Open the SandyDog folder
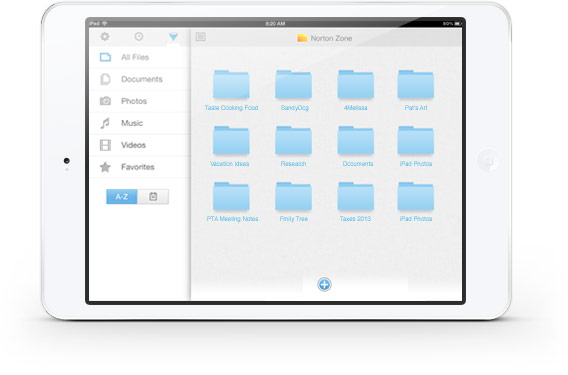The height and width of the screenshot is (375, 568). click(x=294, y=91)
